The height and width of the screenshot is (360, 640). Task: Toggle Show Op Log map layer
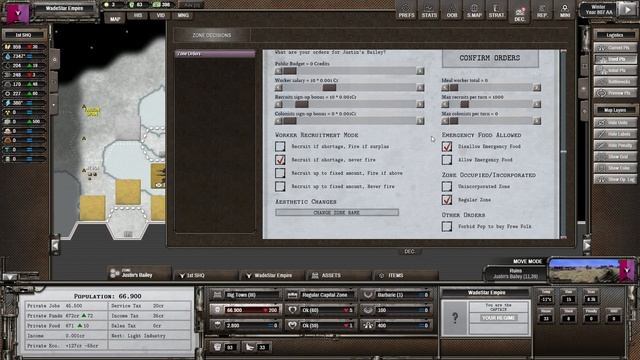[x=615, y=180]
